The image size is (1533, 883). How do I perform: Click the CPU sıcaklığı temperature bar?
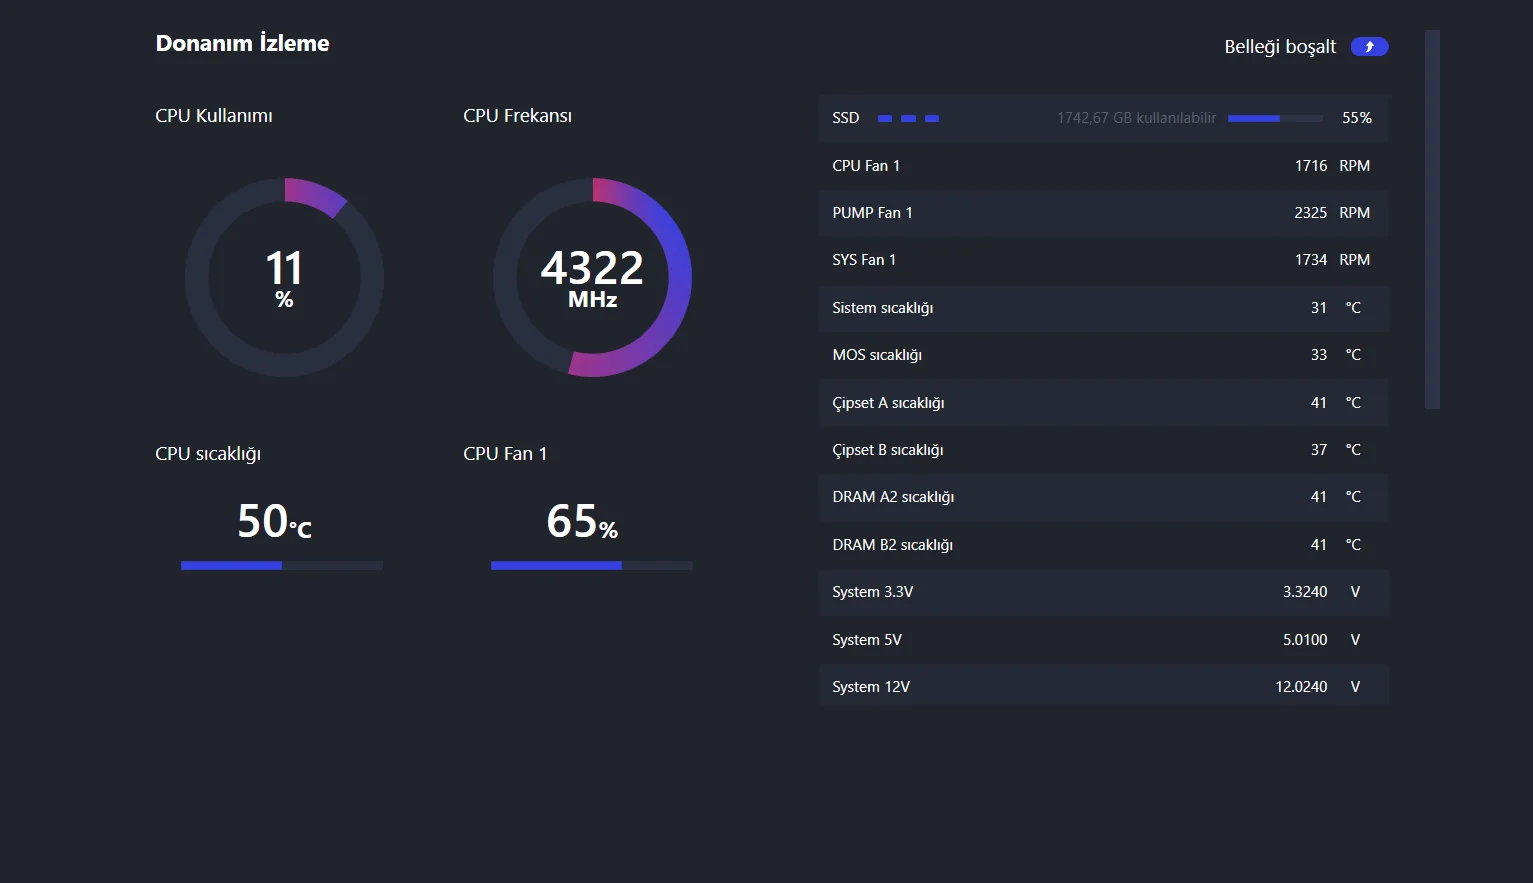[281, 566]
